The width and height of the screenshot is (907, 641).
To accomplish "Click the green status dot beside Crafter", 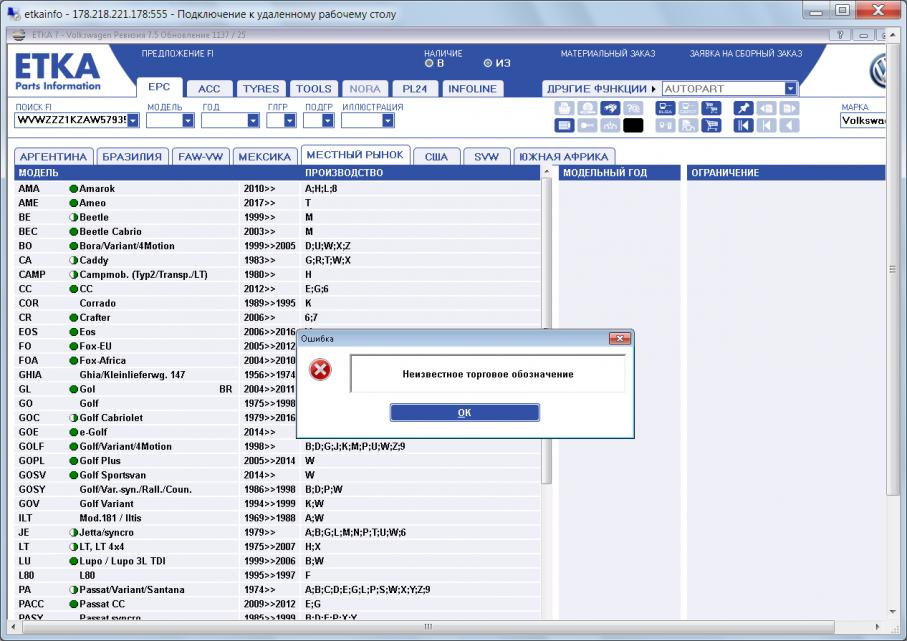I will pyautogui.click(x=73, y=318).
